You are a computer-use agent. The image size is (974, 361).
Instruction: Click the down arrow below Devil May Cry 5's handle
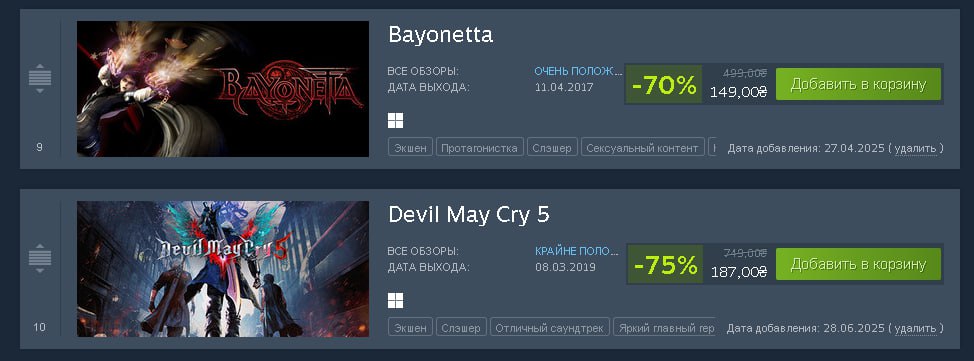(40, 271)
